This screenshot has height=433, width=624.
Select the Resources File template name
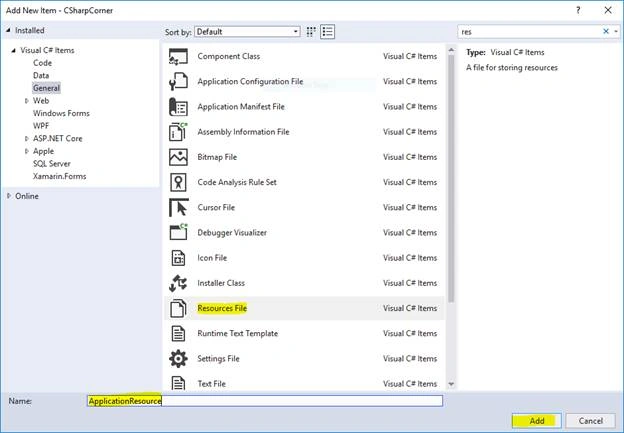222,308
